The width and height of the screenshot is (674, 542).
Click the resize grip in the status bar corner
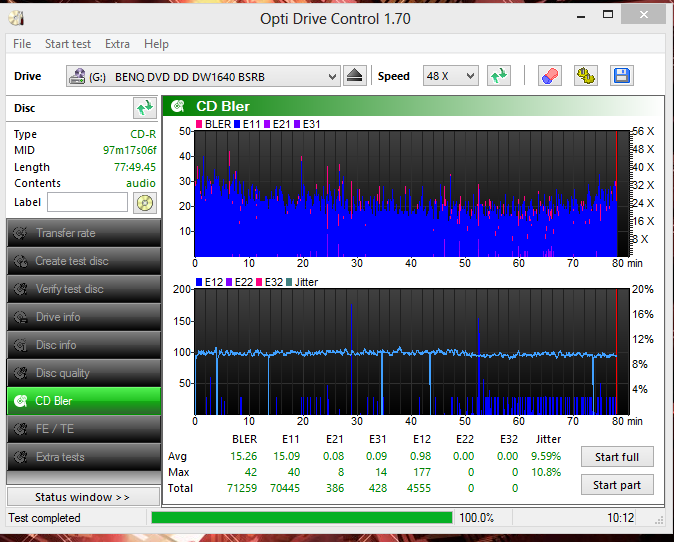pyautogui.click(x=659, y=520)
